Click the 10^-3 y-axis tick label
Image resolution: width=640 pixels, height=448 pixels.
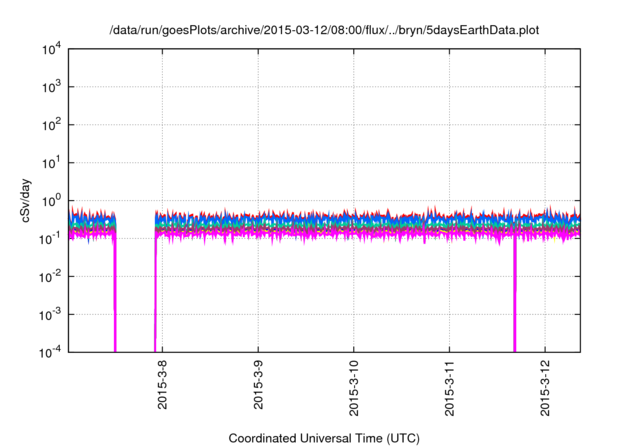[51, 314]
